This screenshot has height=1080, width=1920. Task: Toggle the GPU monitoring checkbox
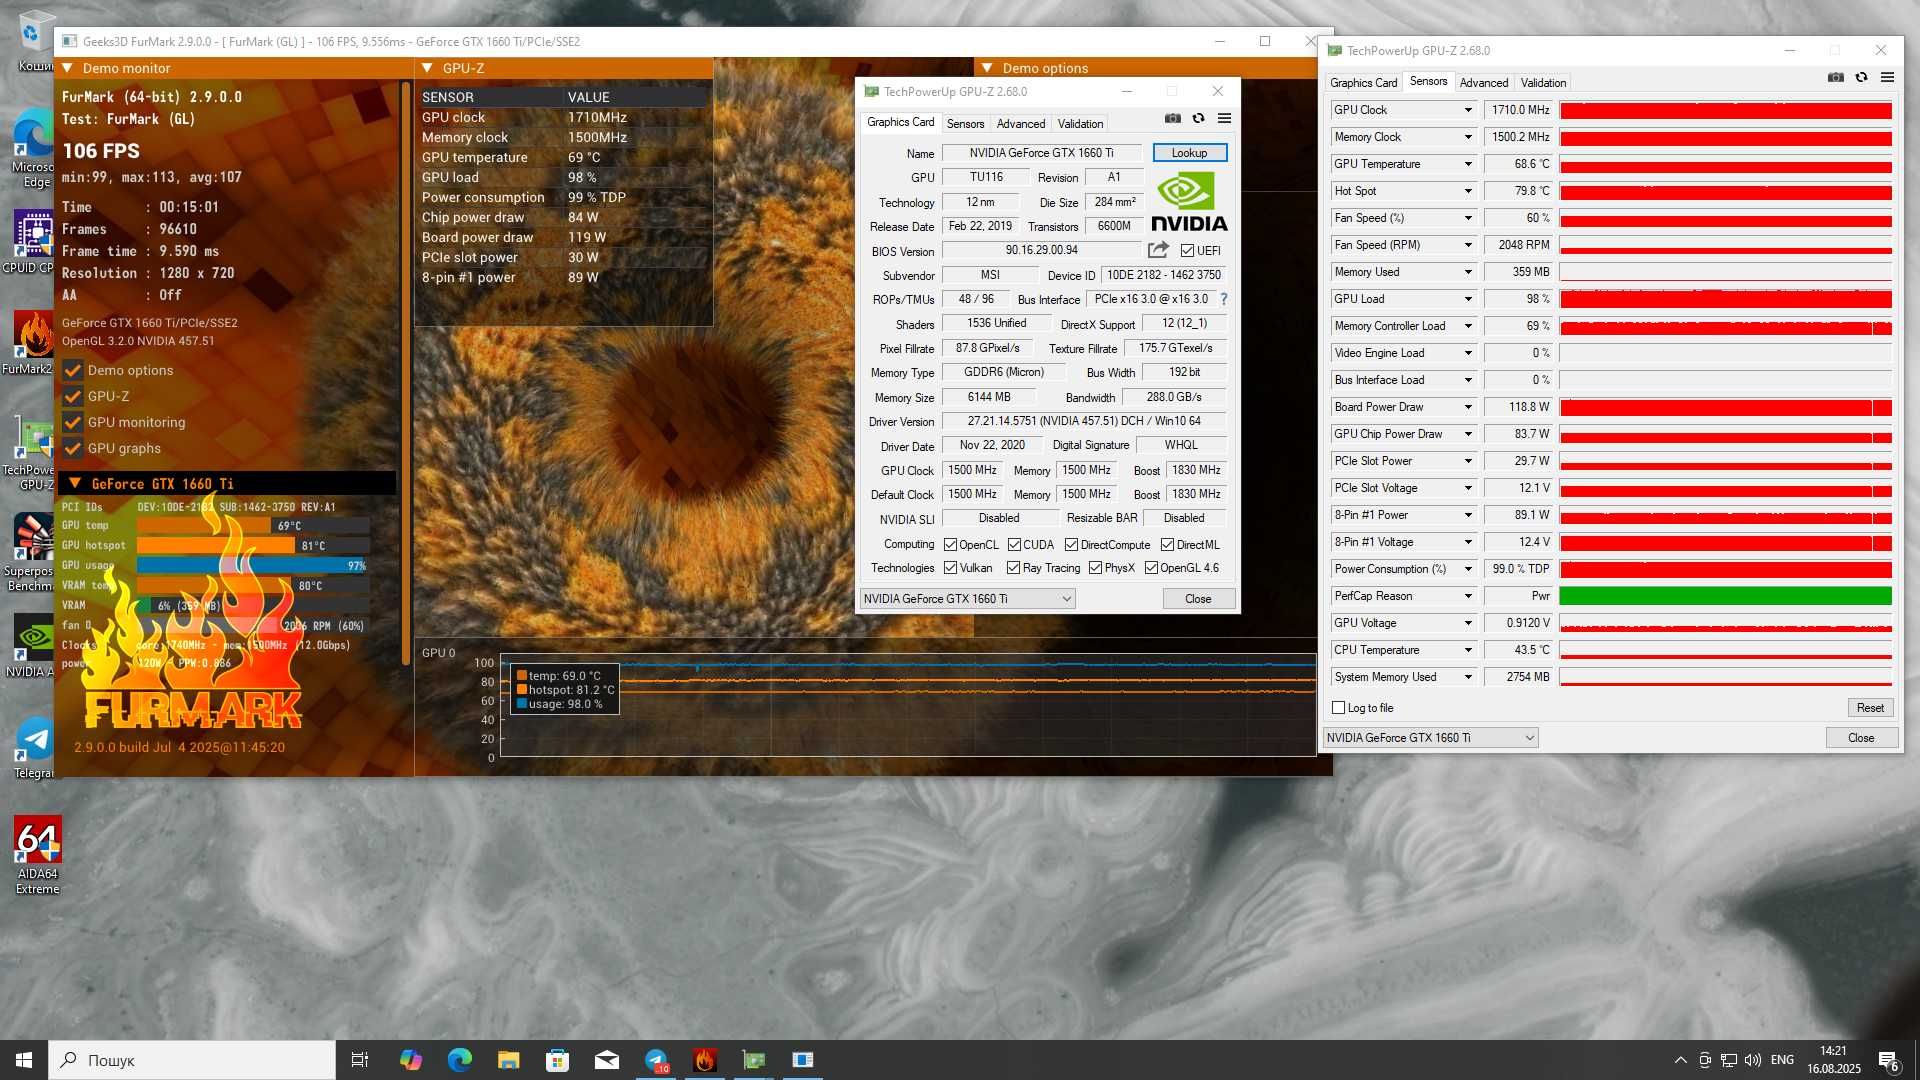[x=73, y=422]
